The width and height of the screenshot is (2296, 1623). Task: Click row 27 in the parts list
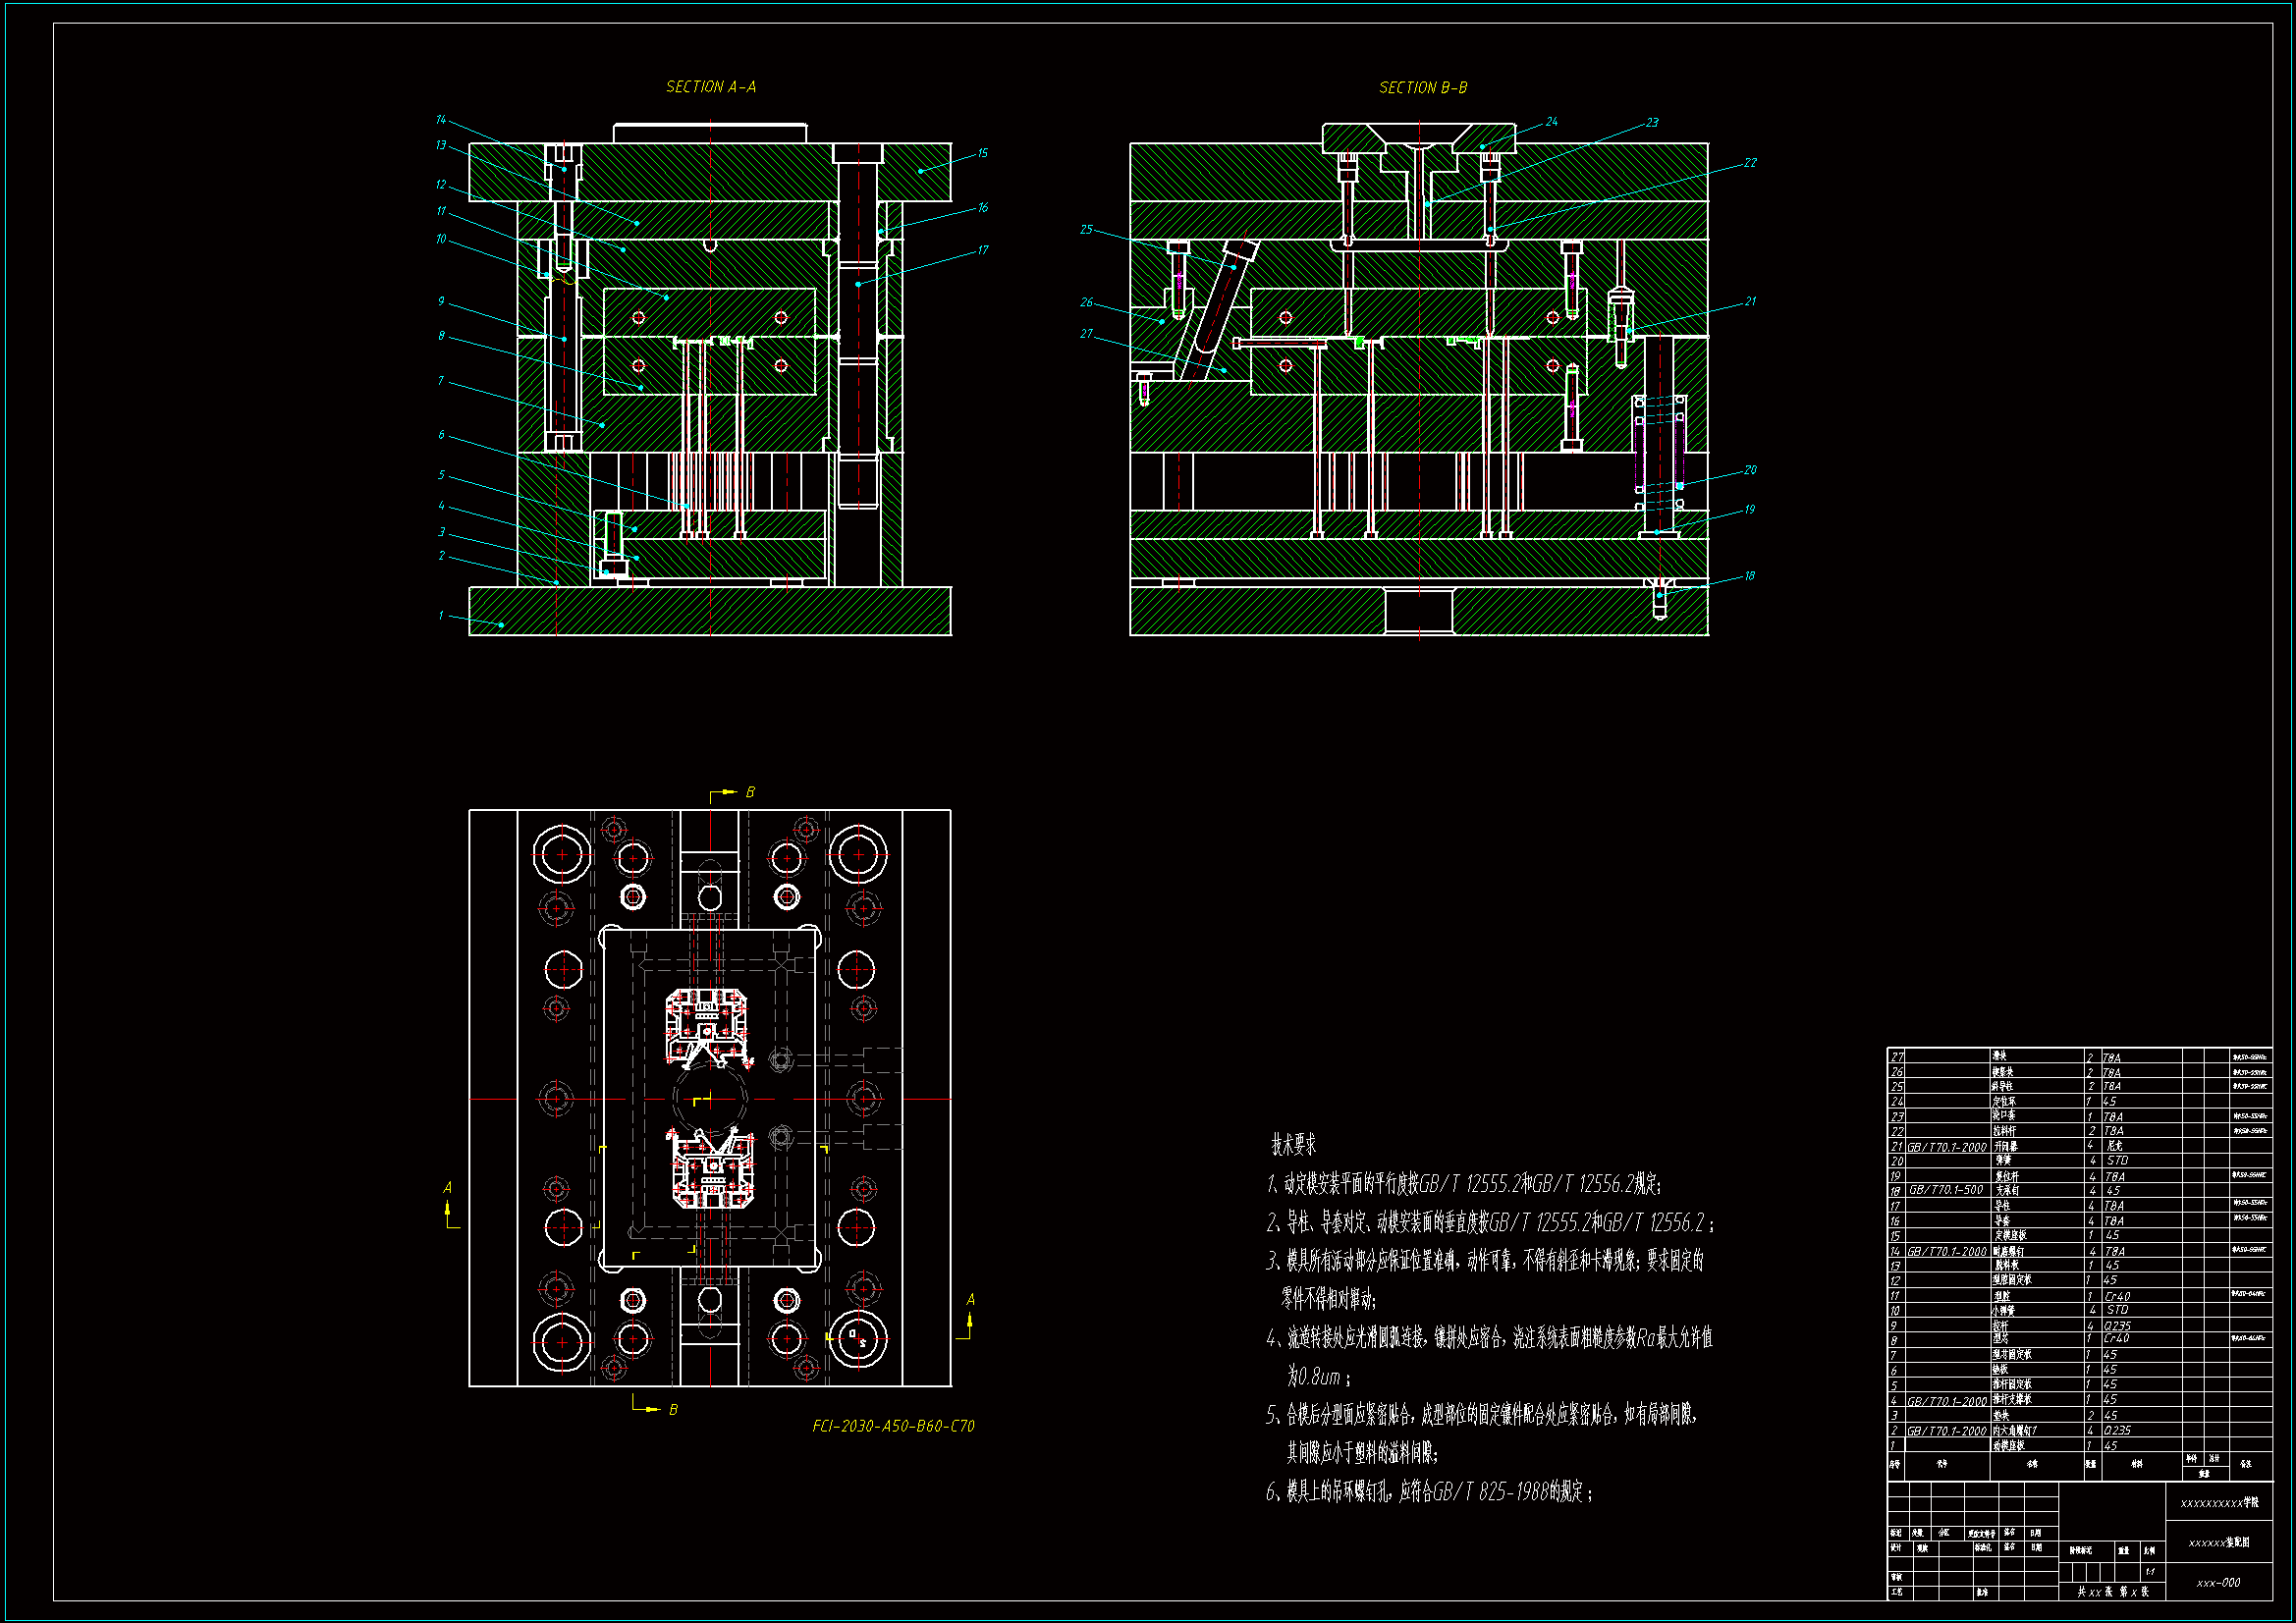[2000, 1056]
